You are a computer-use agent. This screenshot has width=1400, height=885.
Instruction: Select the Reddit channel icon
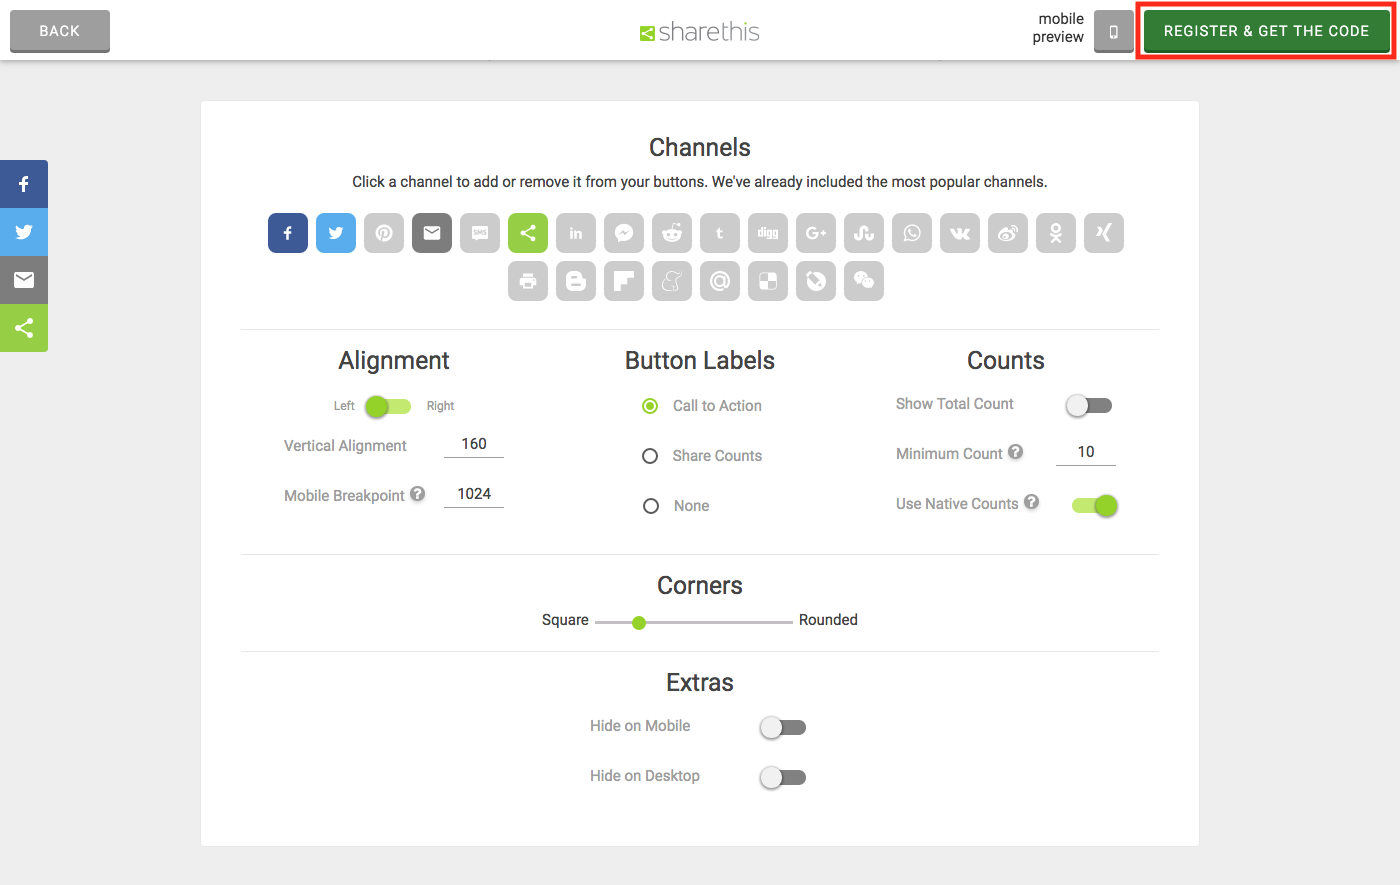point(672,233)
